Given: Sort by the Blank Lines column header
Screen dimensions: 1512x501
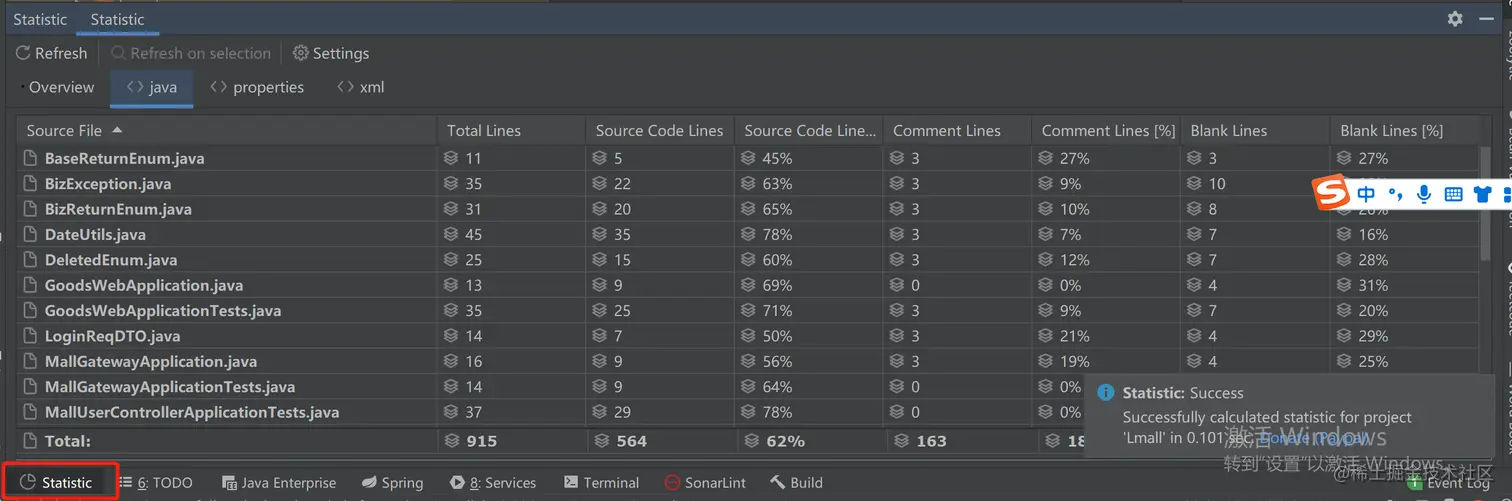Looking at the screenshot, I should point(1256,130).
